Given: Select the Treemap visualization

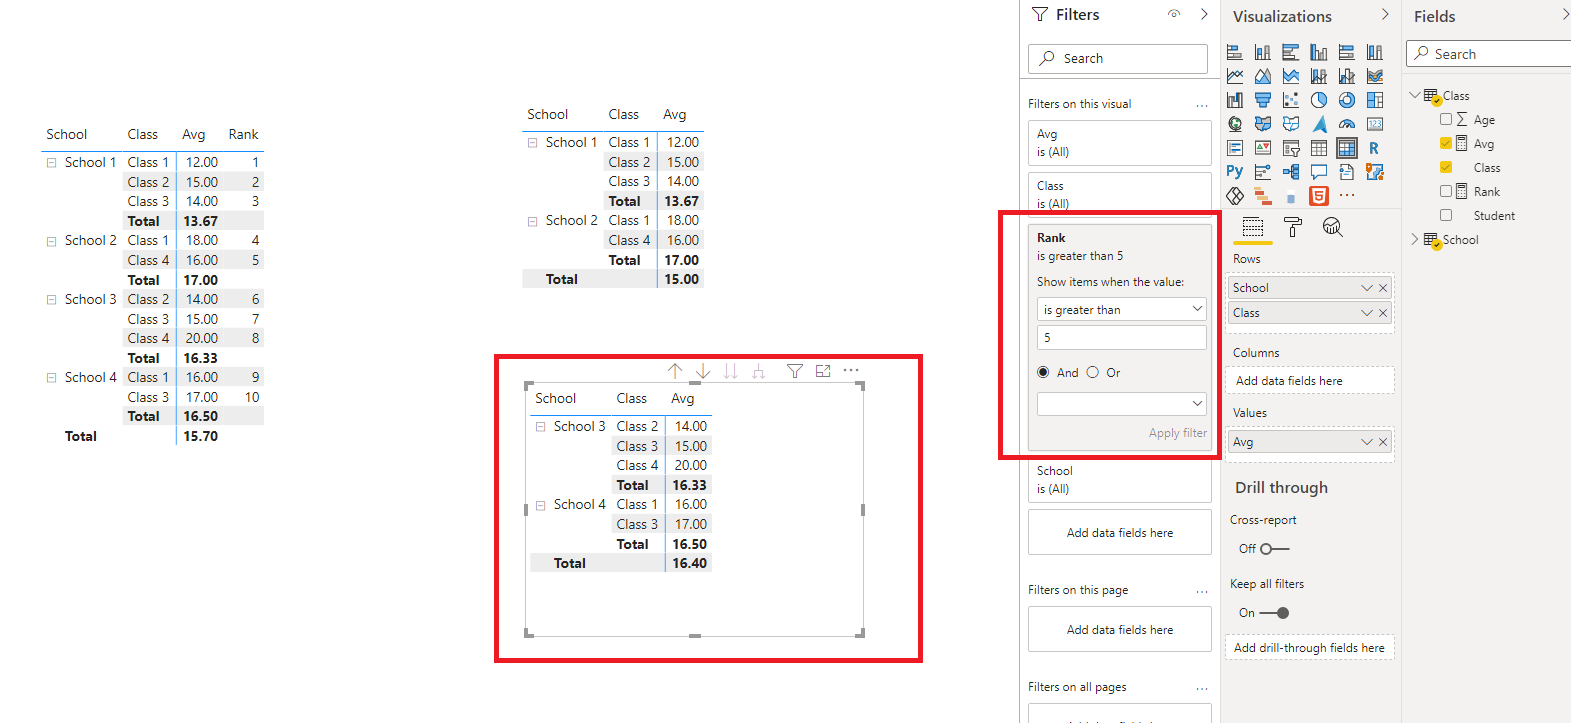Looking at the screenshot, I should tap(1375, 100).
